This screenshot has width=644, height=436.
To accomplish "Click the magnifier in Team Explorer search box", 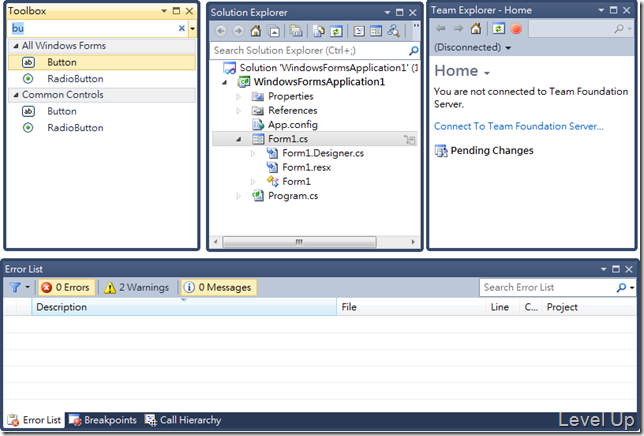I will (x=619, y=28).
